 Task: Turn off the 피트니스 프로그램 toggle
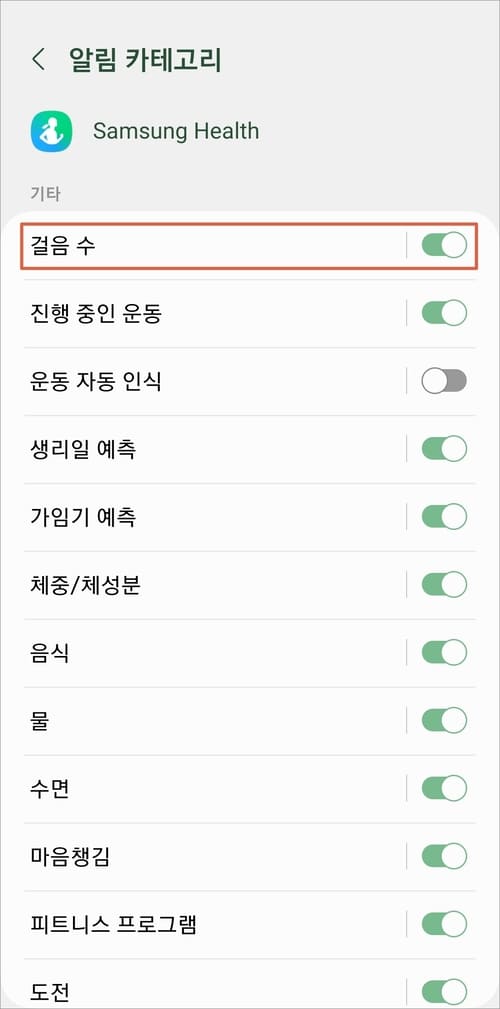444,924
